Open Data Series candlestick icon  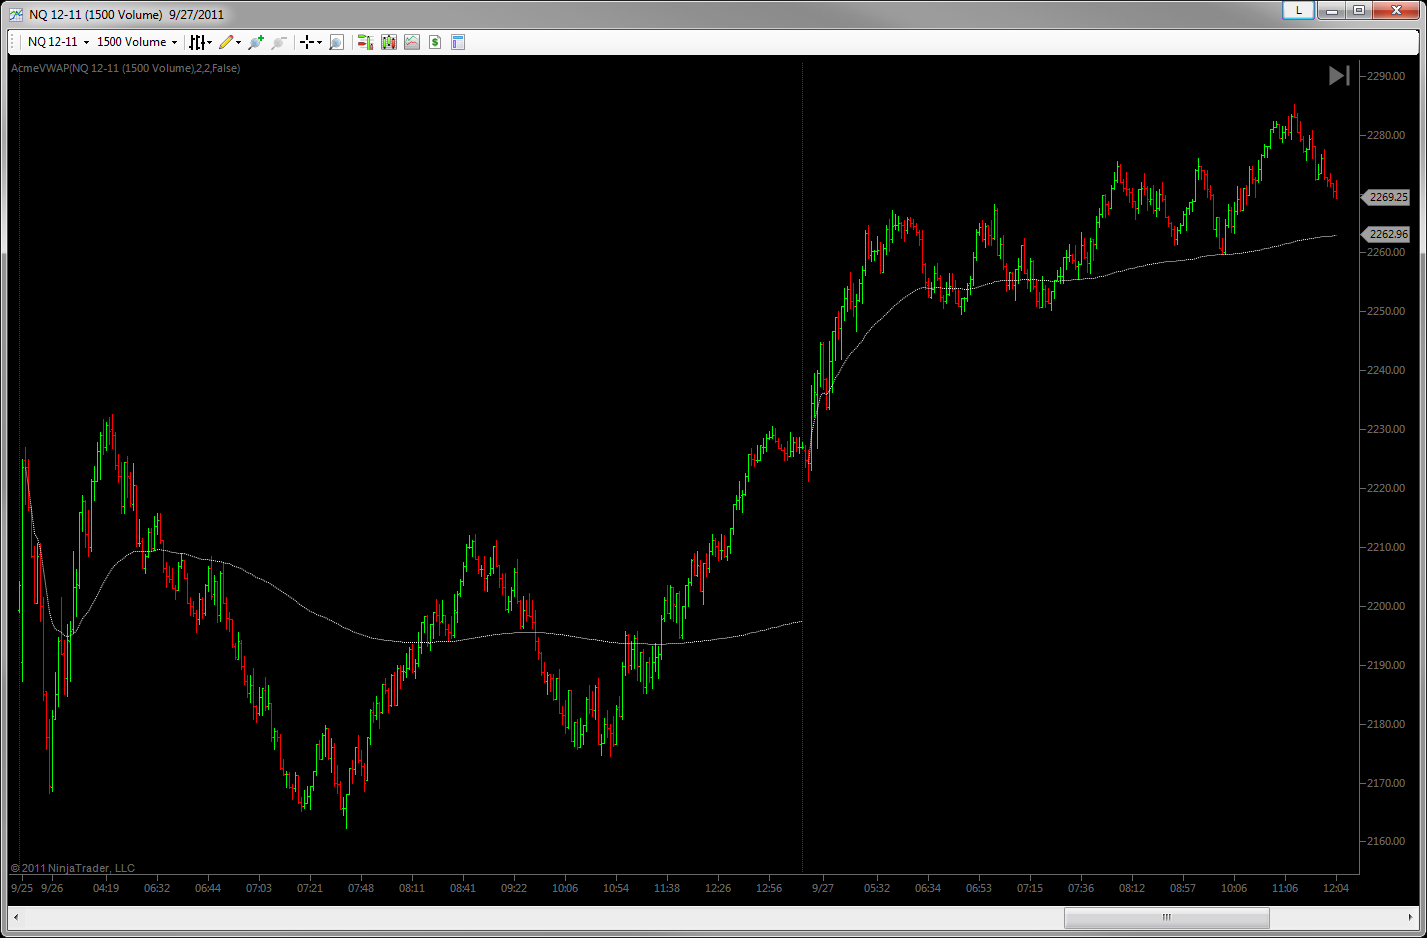click(389, 42)
